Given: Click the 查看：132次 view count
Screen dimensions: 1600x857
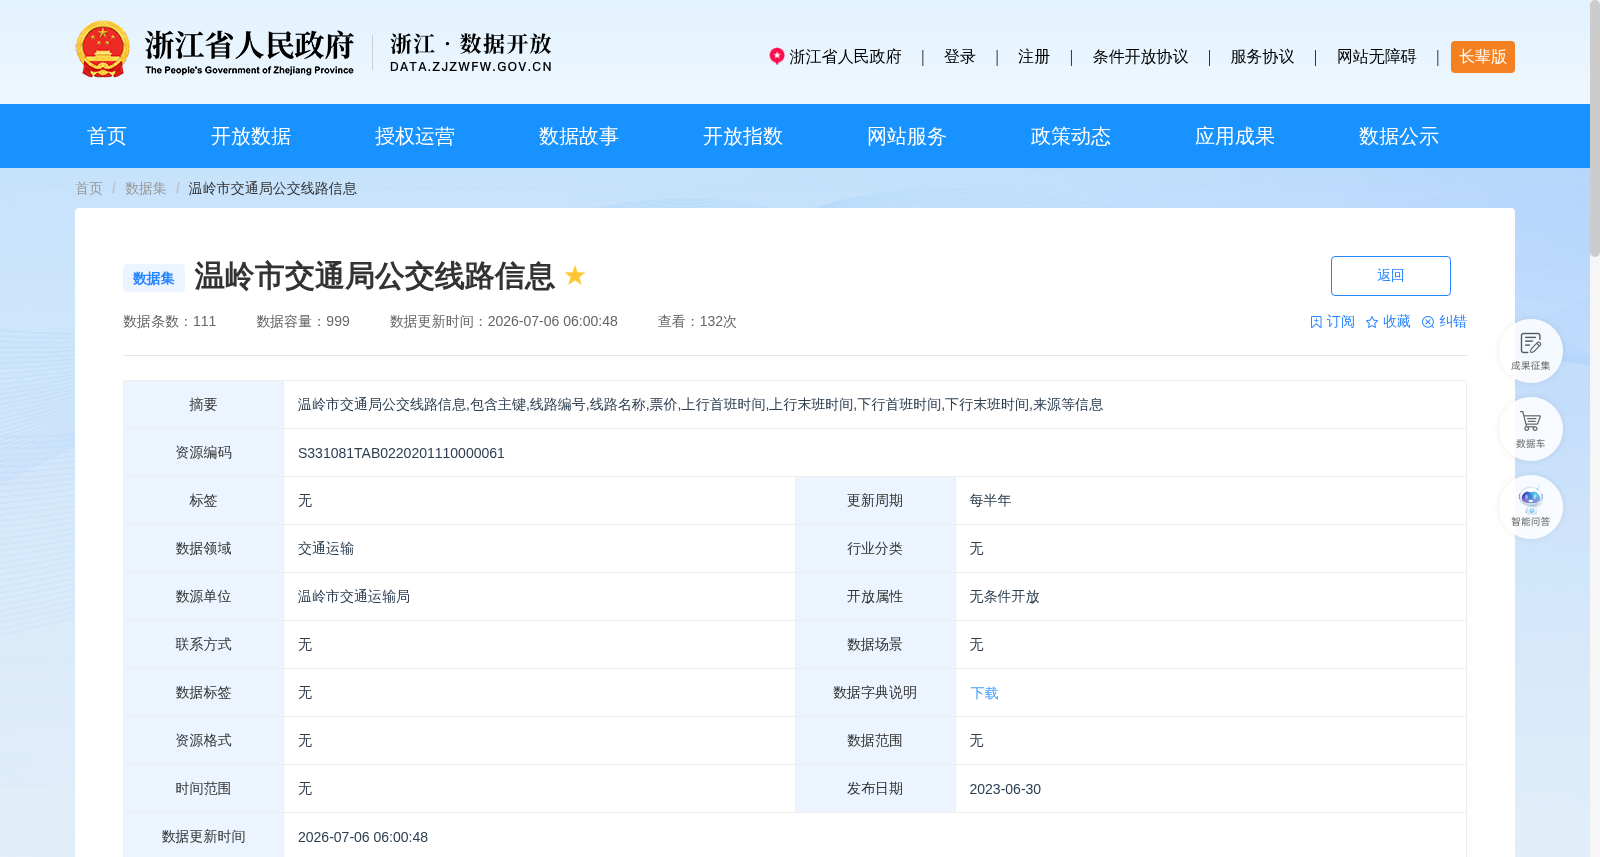Looking at the screenshot, I should tap(697, 322).
